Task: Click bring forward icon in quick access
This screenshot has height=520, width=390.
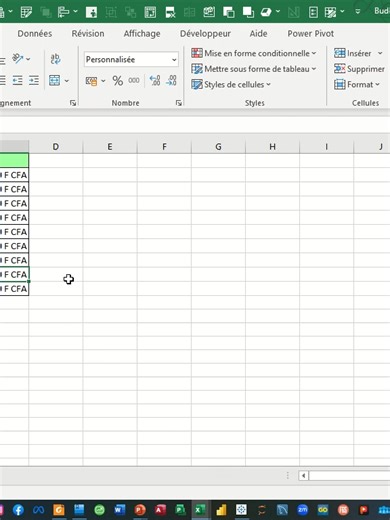Action: point(229,12)
